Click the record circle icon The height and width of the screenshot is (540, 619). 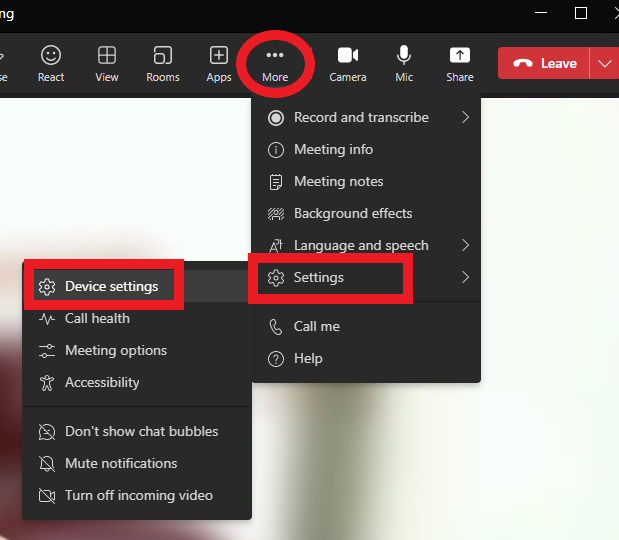click(276, 118)
